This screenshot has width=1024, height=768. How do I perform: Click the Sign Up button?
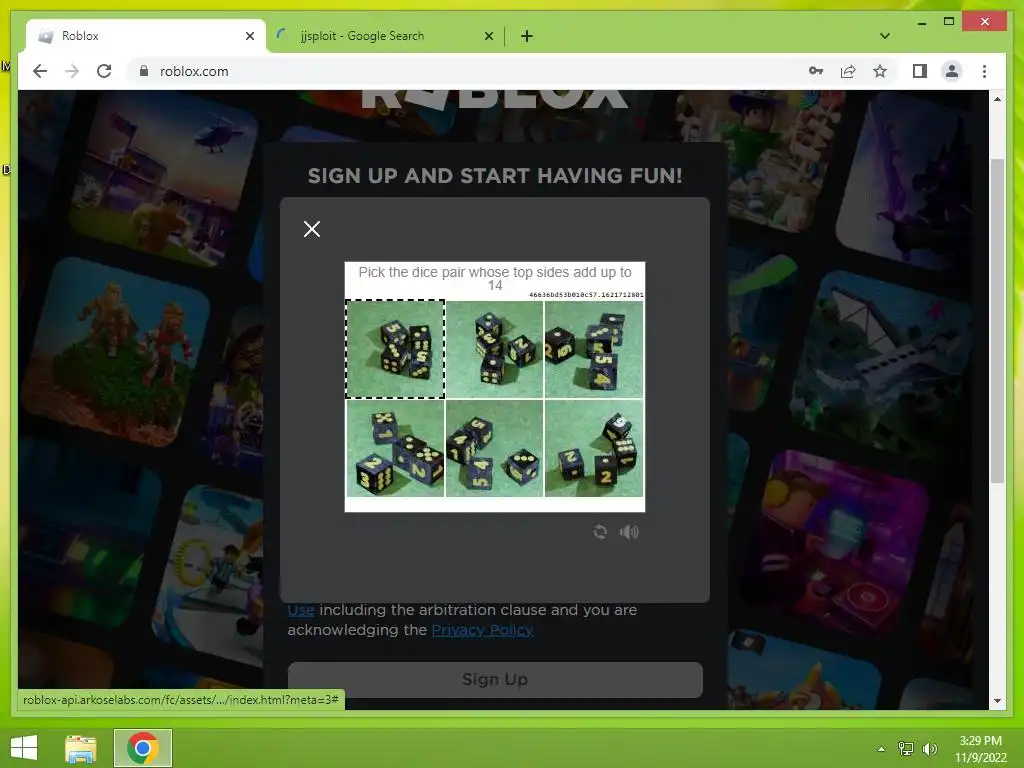tap(495, 679)
